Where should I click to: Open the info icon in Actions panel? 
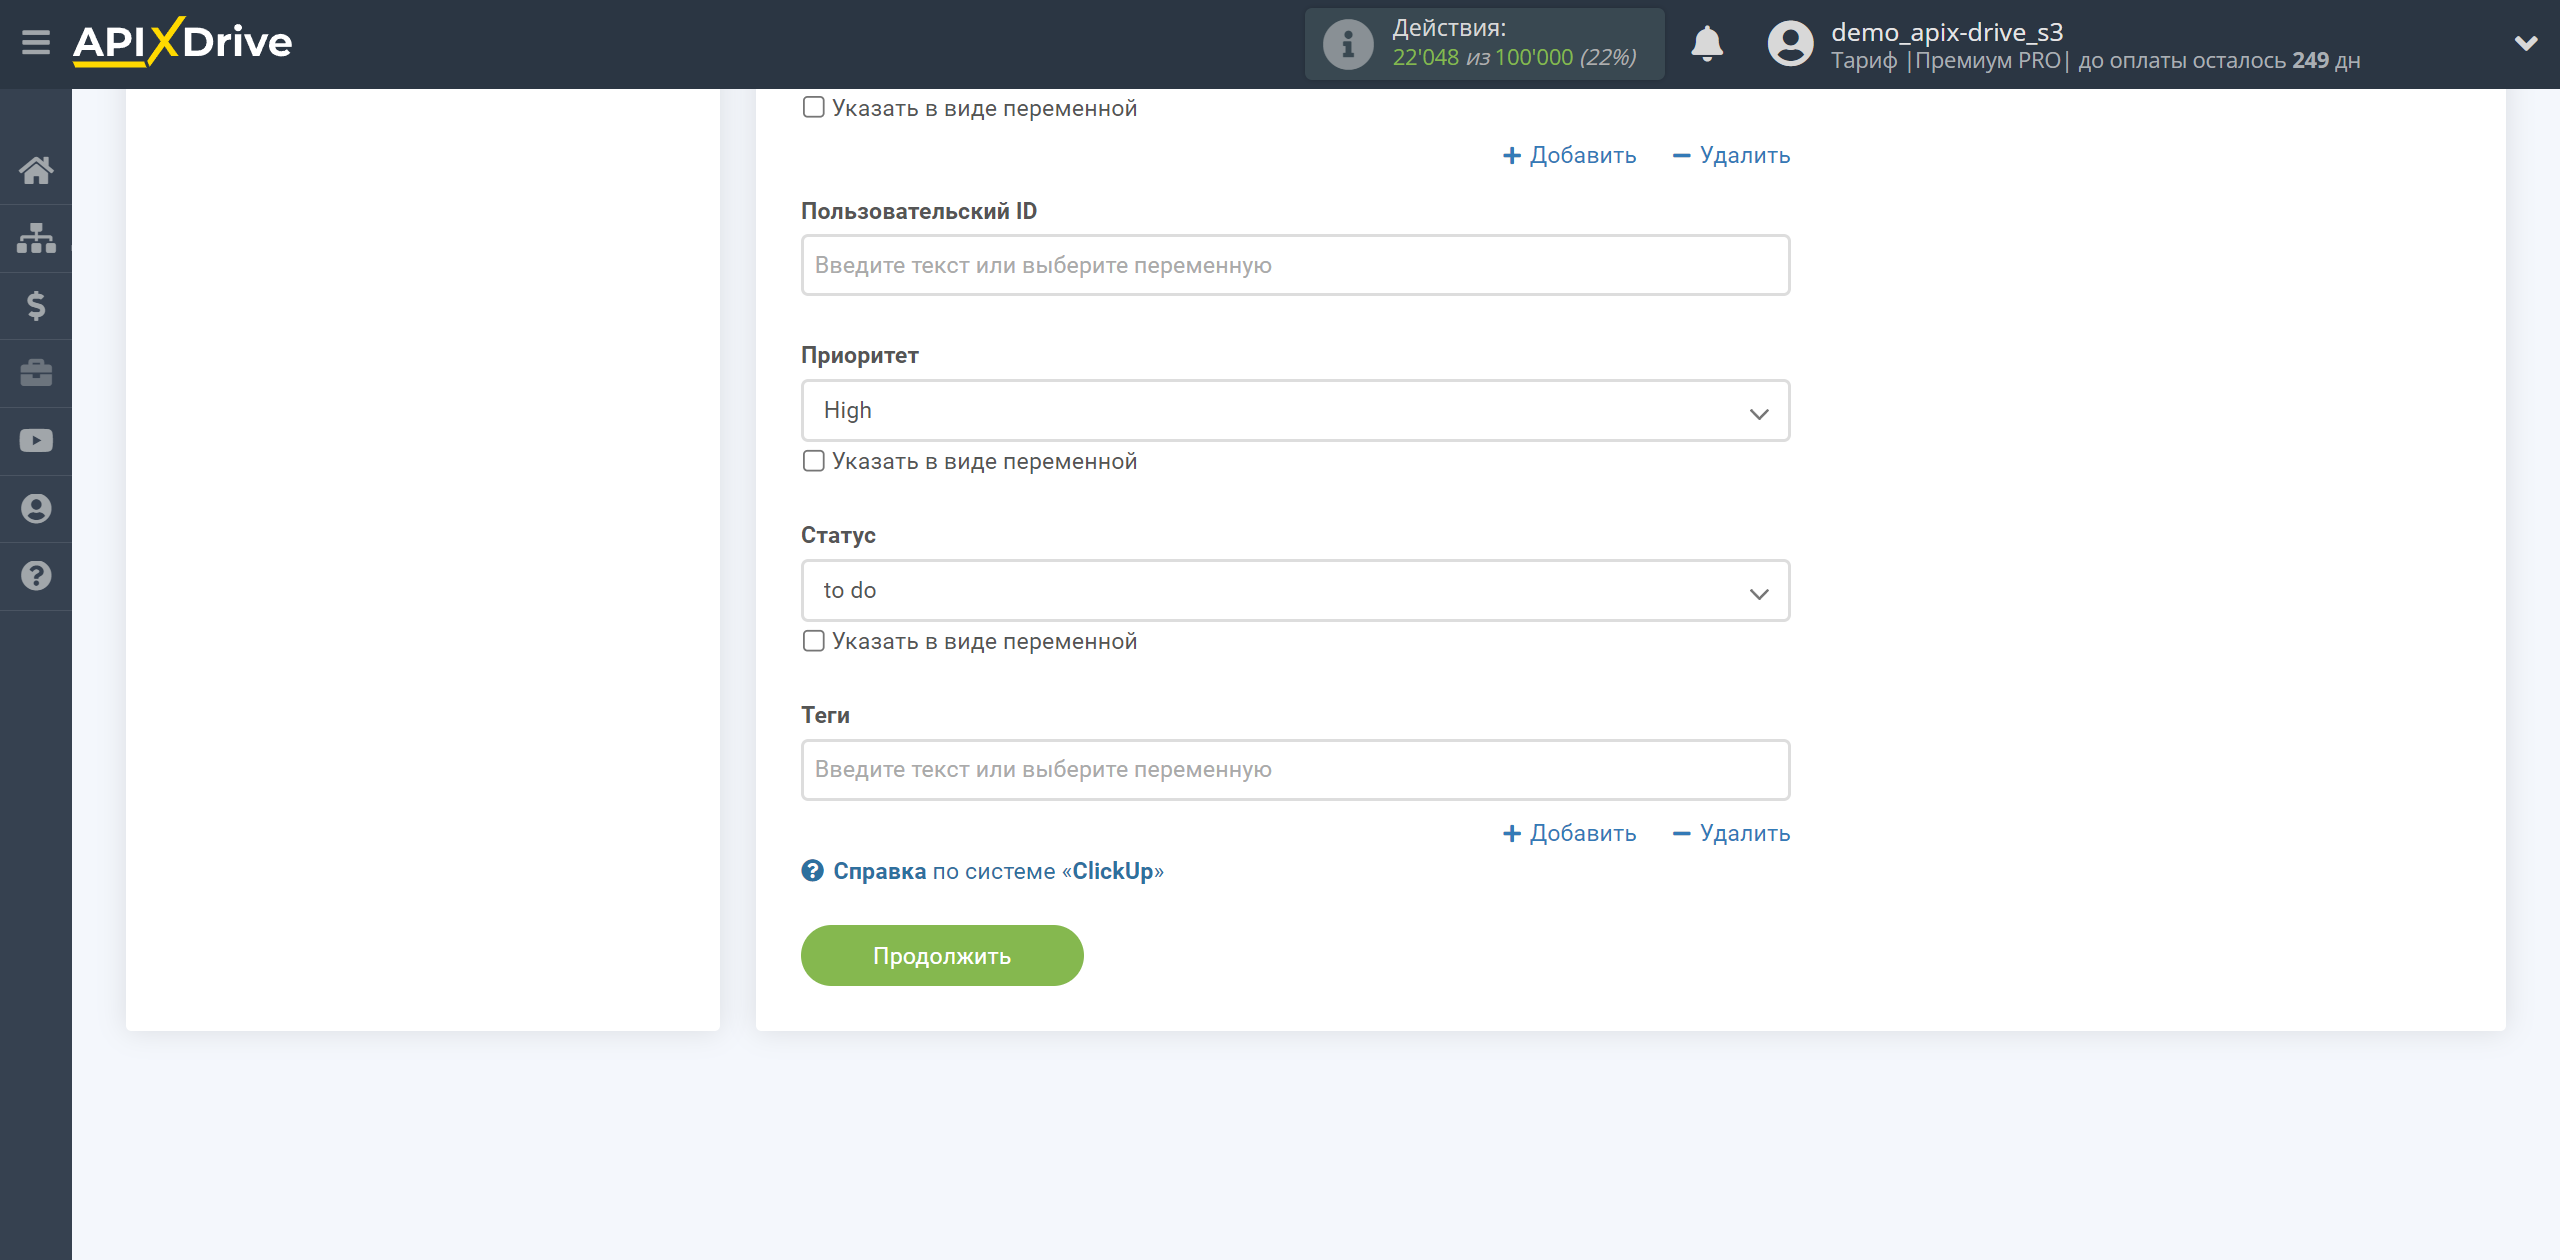tap(1347, 44)
